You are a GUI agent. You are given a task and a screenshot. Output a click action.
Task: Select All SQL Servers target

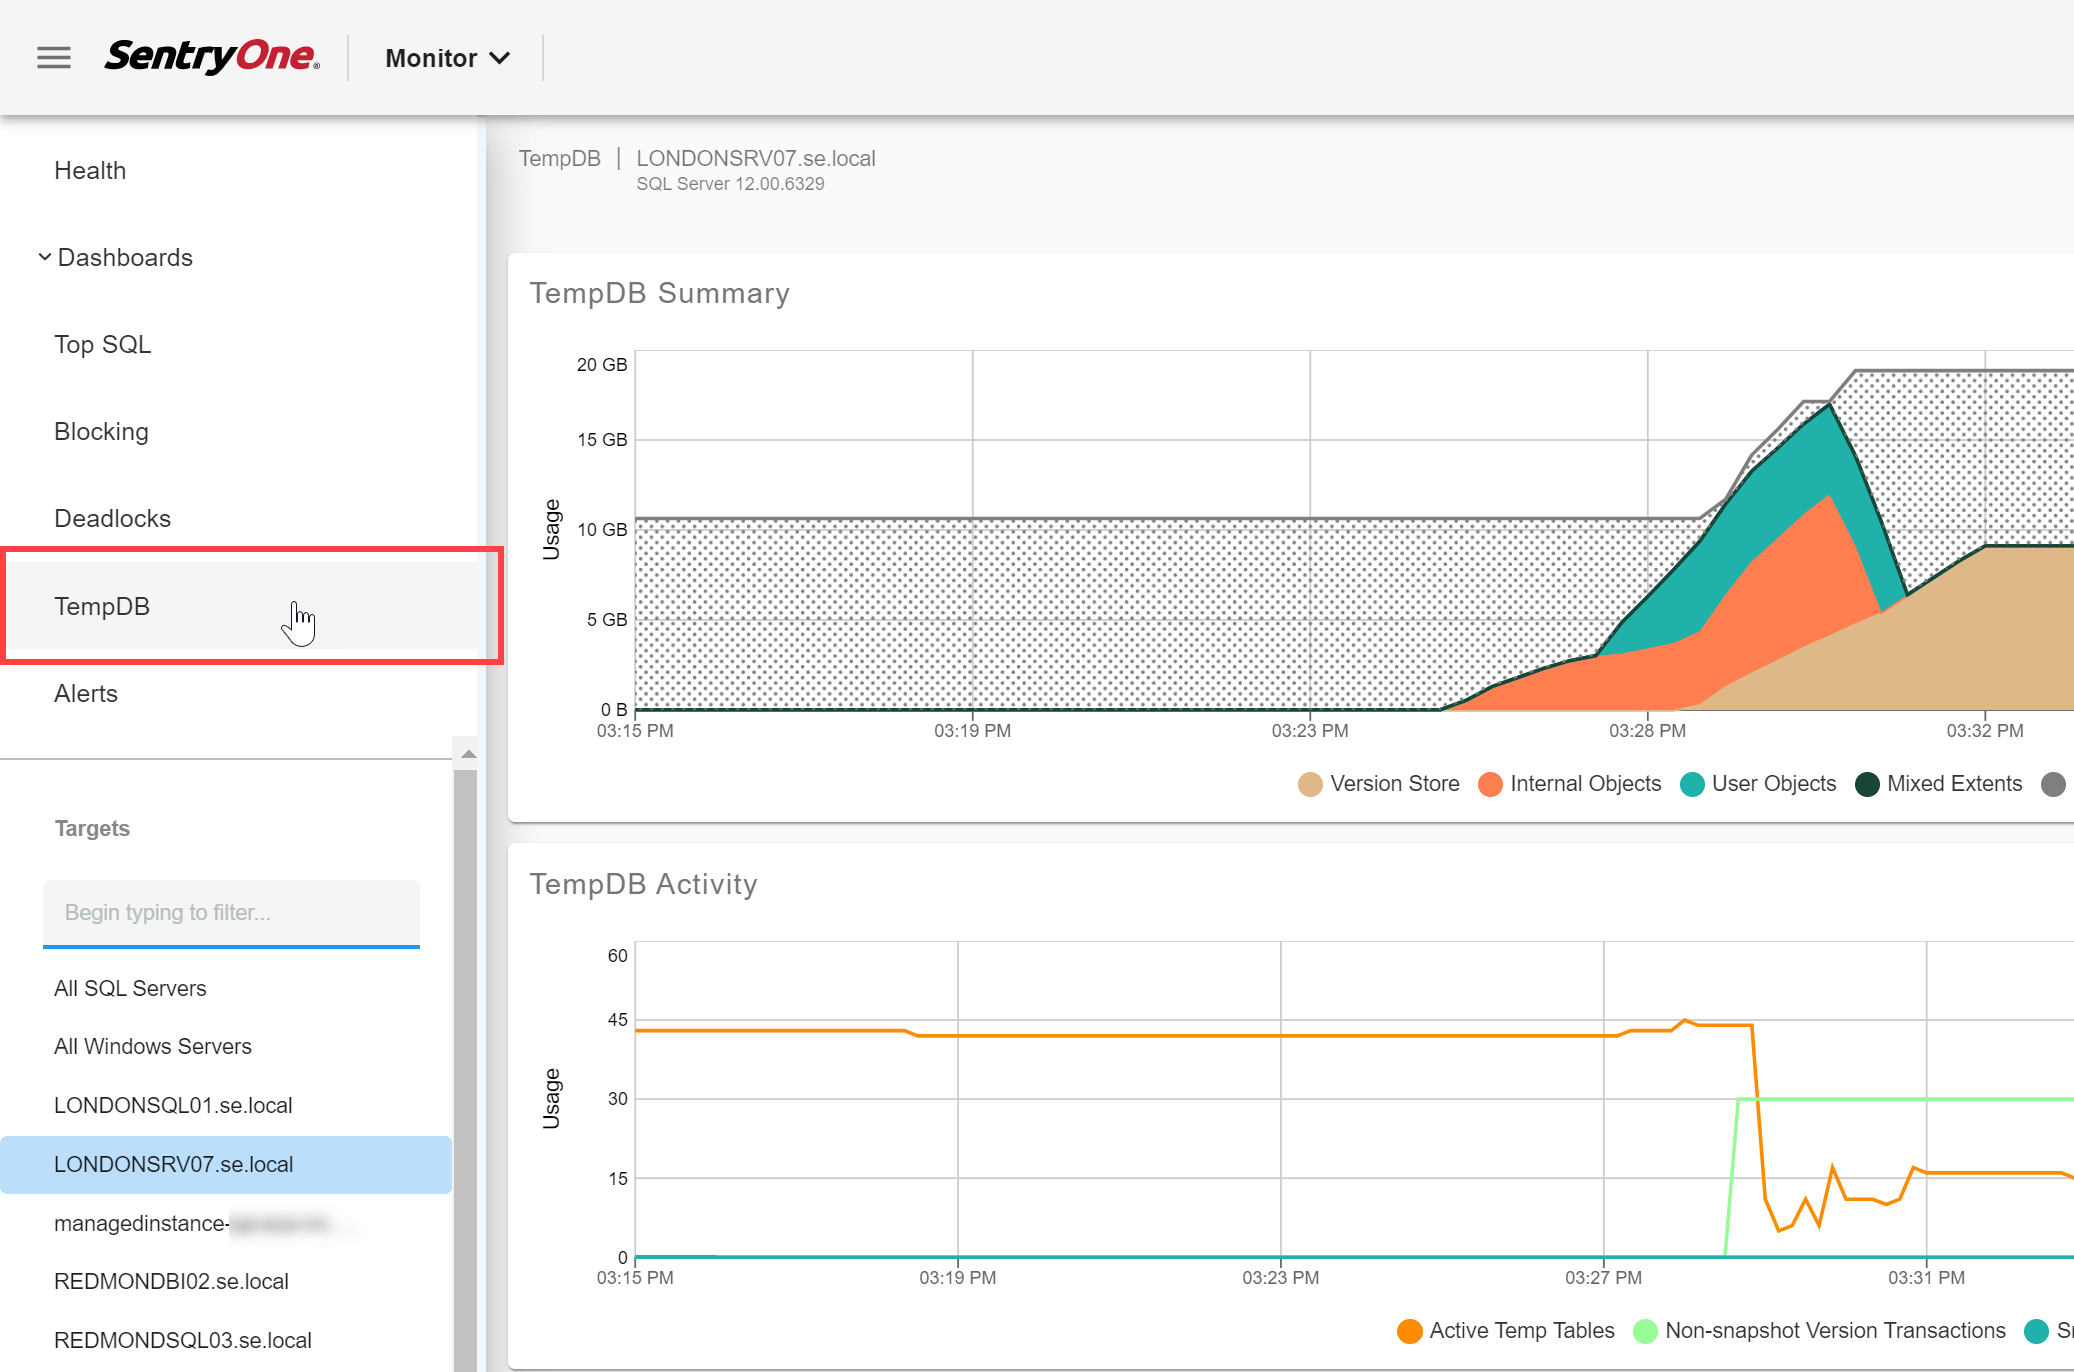coord(130,988)
